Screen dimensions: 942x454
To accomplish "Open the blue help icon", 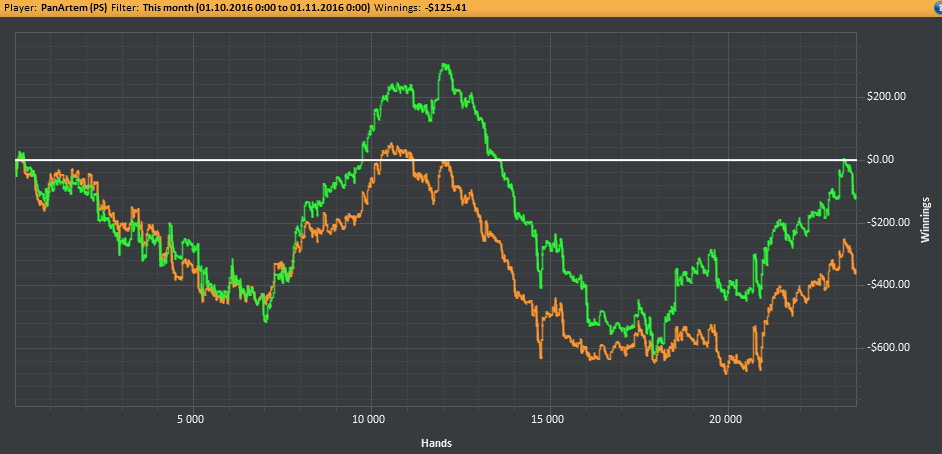I will pos(937,7).
